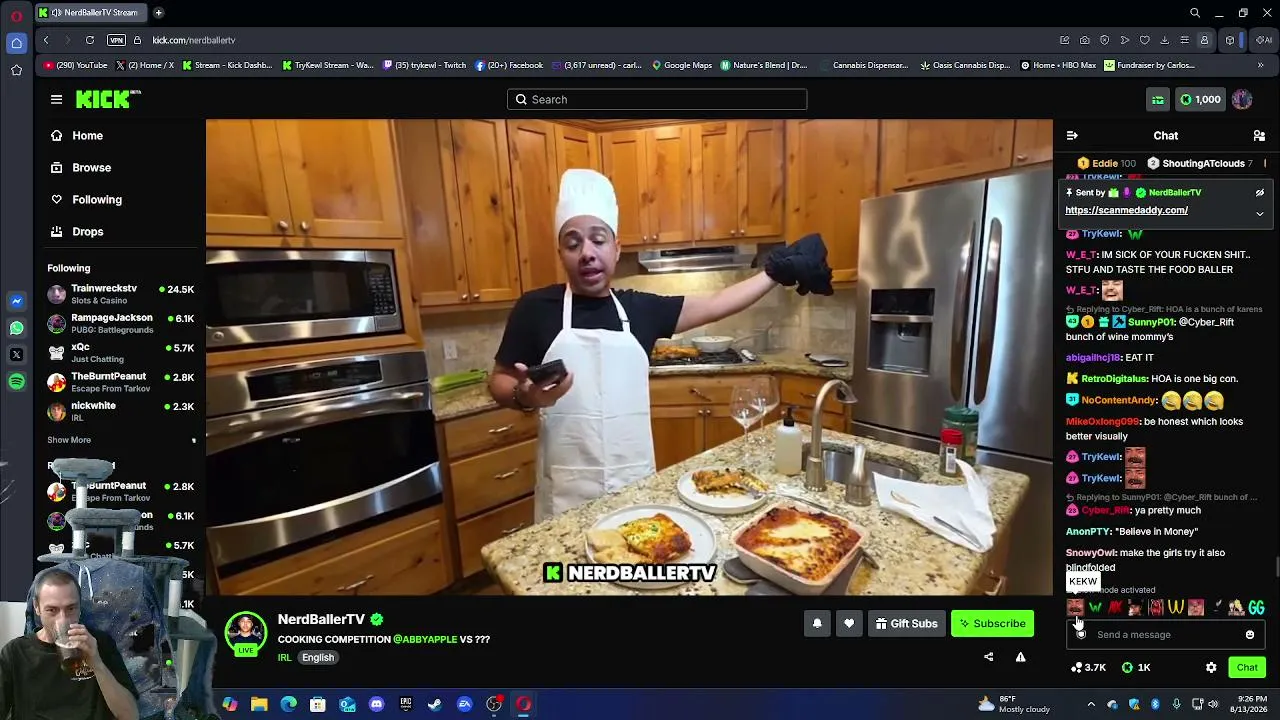Click the Kick search box
The height and width of the screenshot is (720, 1280).
point(657,99)
